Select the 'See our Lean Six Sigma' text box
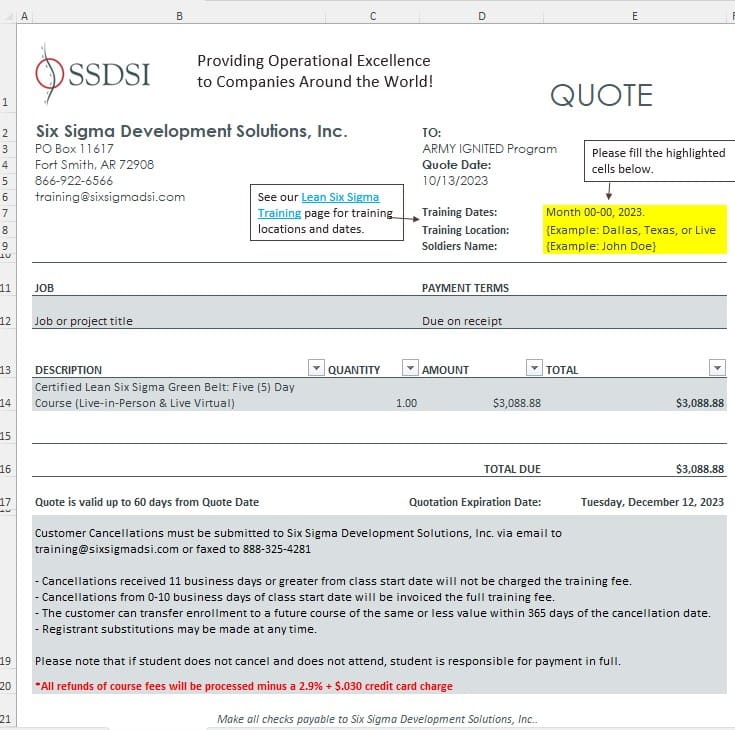Screen dimensions: 735x730 tap(327, 212)
